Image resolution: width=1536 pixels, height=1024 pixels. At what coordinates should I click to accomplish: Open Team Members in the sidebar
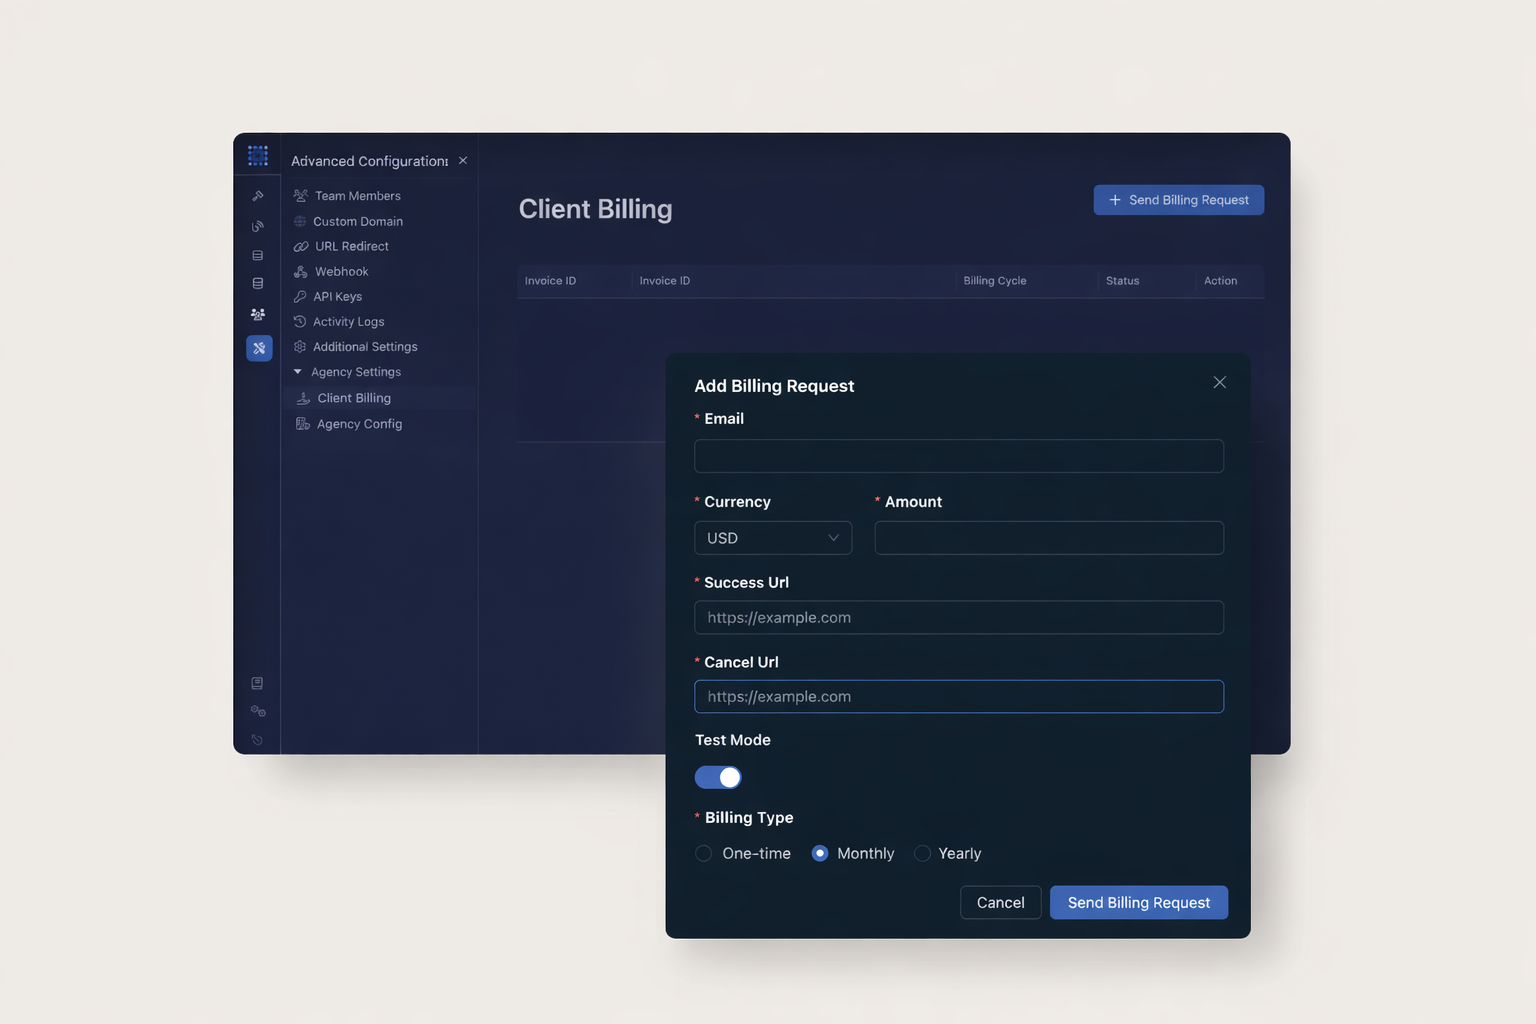pyautogui.click(x=357, y=196)
